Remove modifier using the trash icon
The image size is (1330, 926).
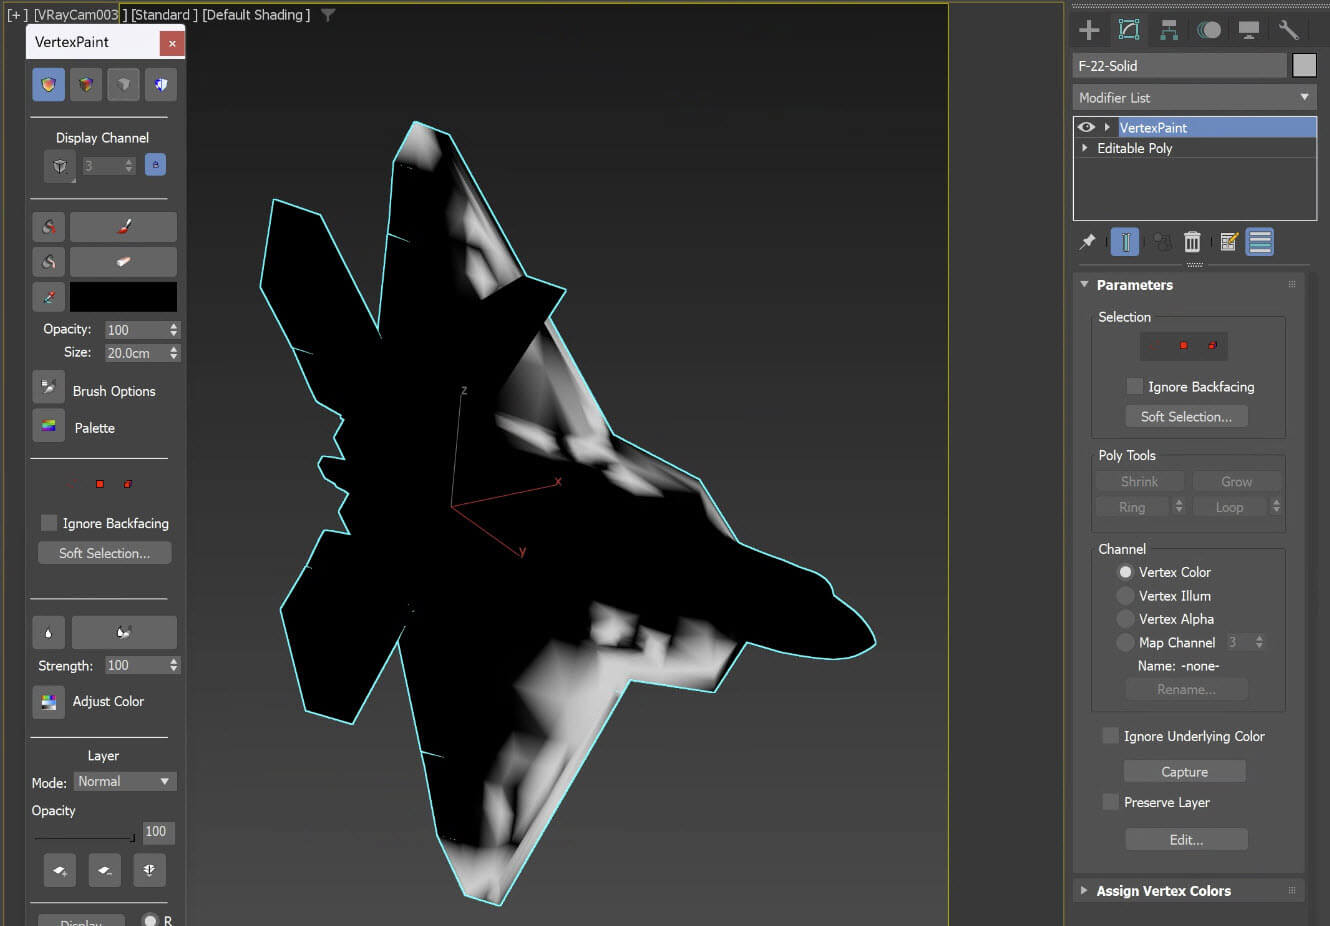(x=1192, y=242)
